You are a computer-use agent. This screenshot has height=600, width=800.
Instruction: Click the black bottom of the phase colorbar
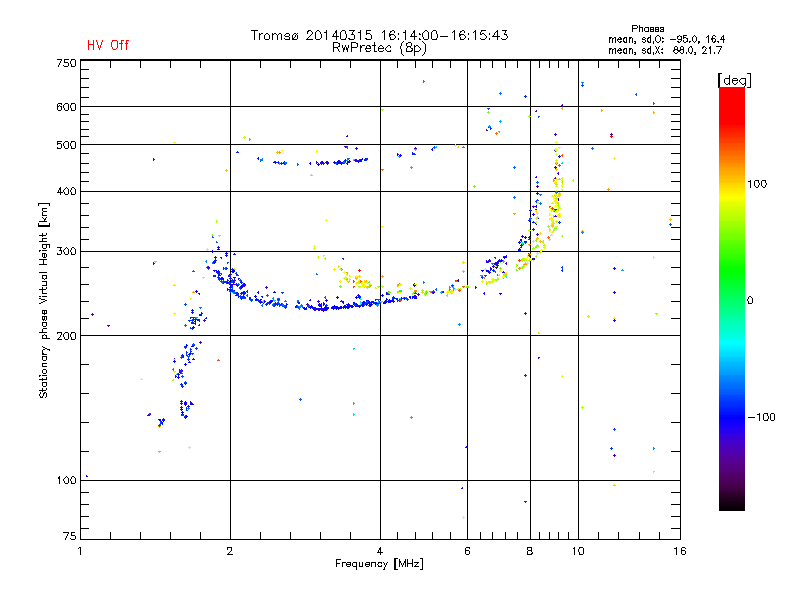pos(732,503)
